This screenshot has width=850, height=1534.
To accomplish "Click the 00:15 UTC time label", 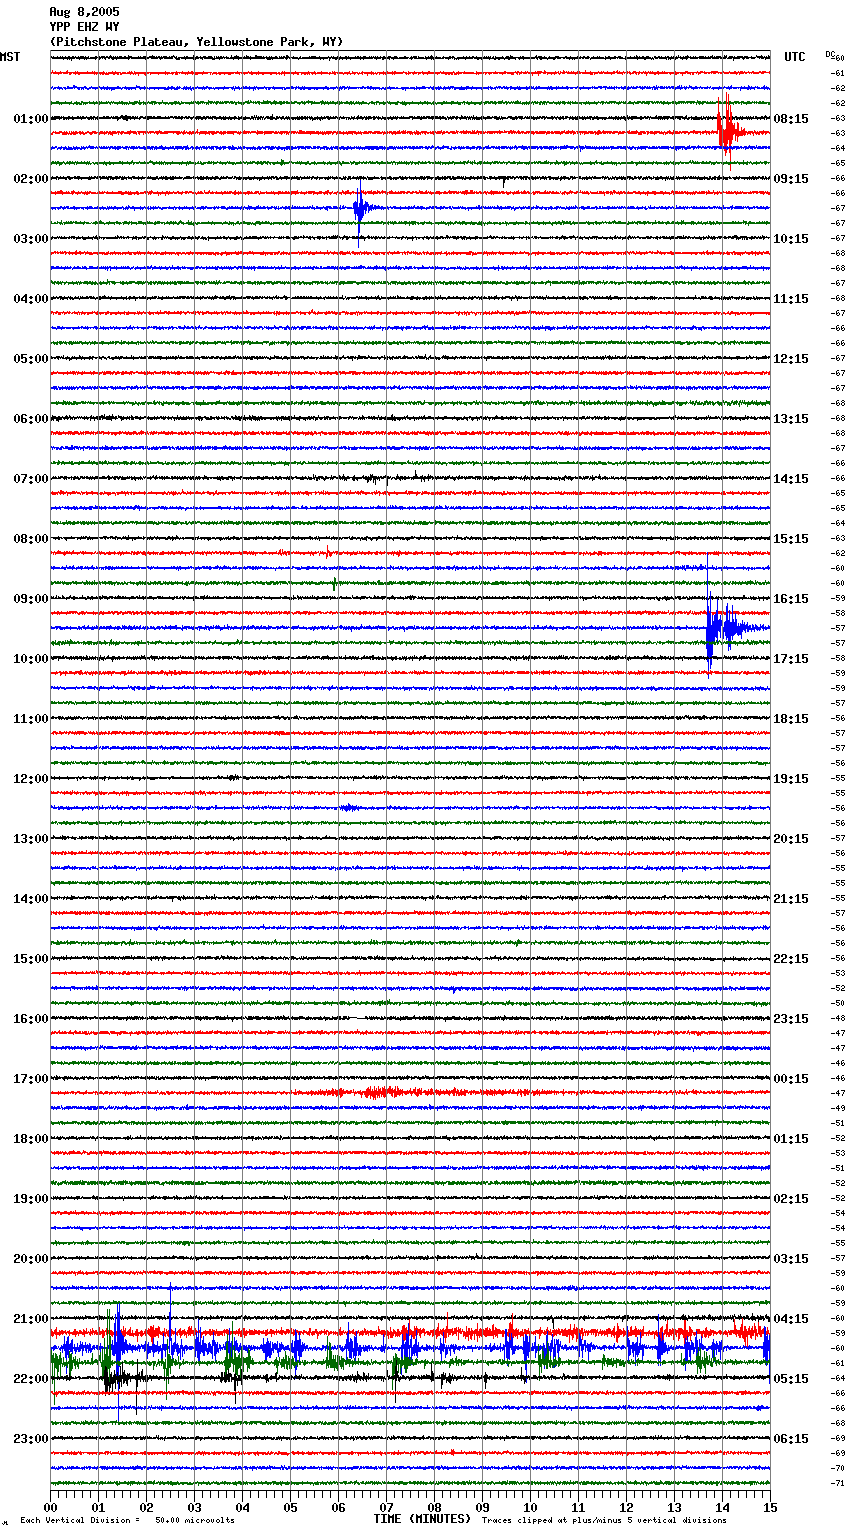I will (x=791, y=1079).
